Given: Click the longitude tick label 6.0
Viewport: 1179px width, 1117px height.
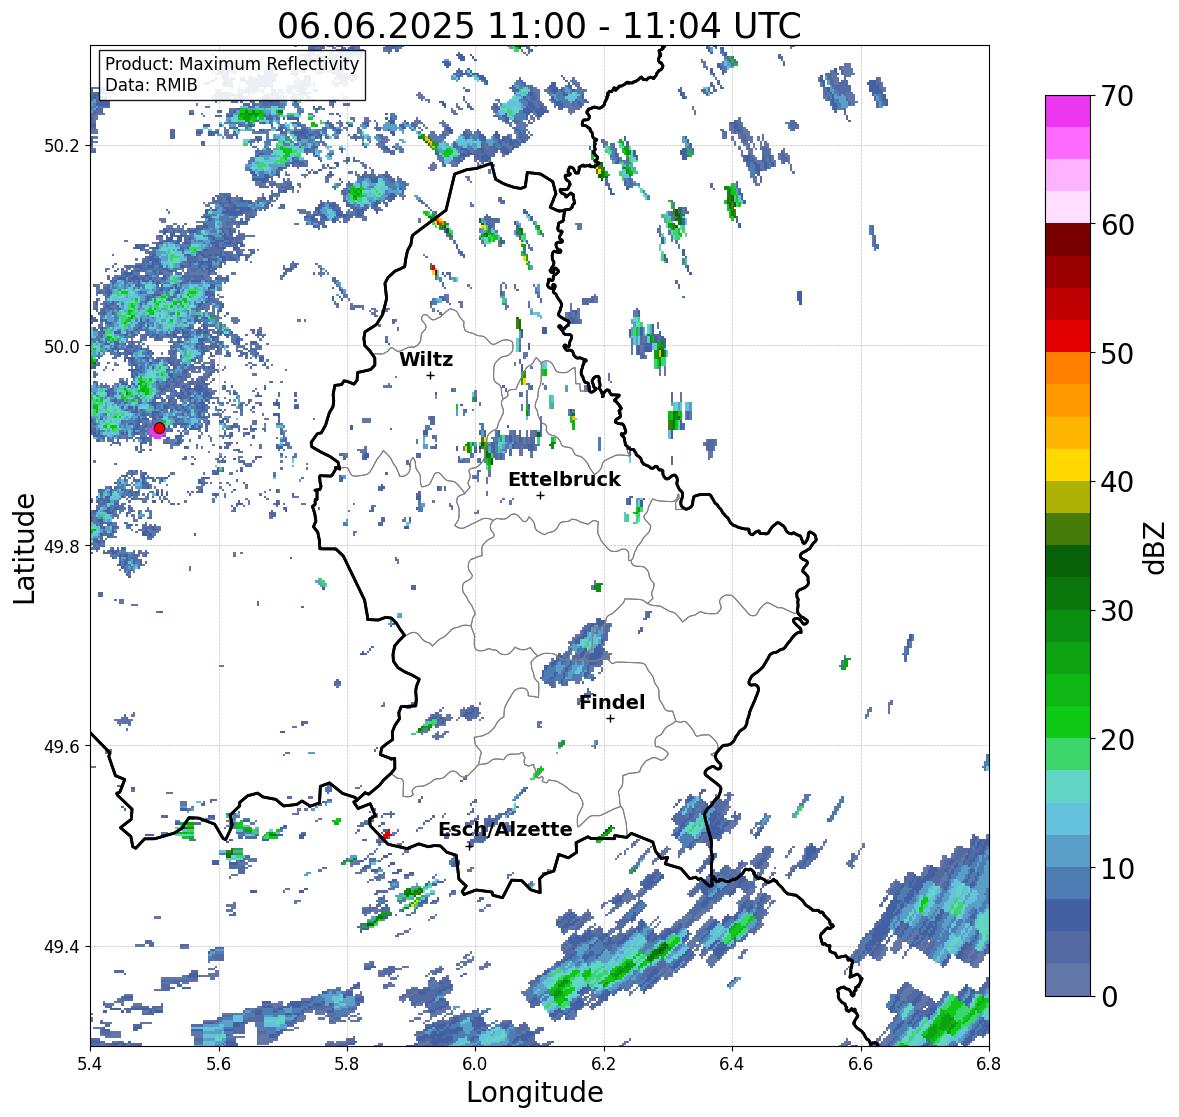Looking at the screenshot, I should 475,1064.
